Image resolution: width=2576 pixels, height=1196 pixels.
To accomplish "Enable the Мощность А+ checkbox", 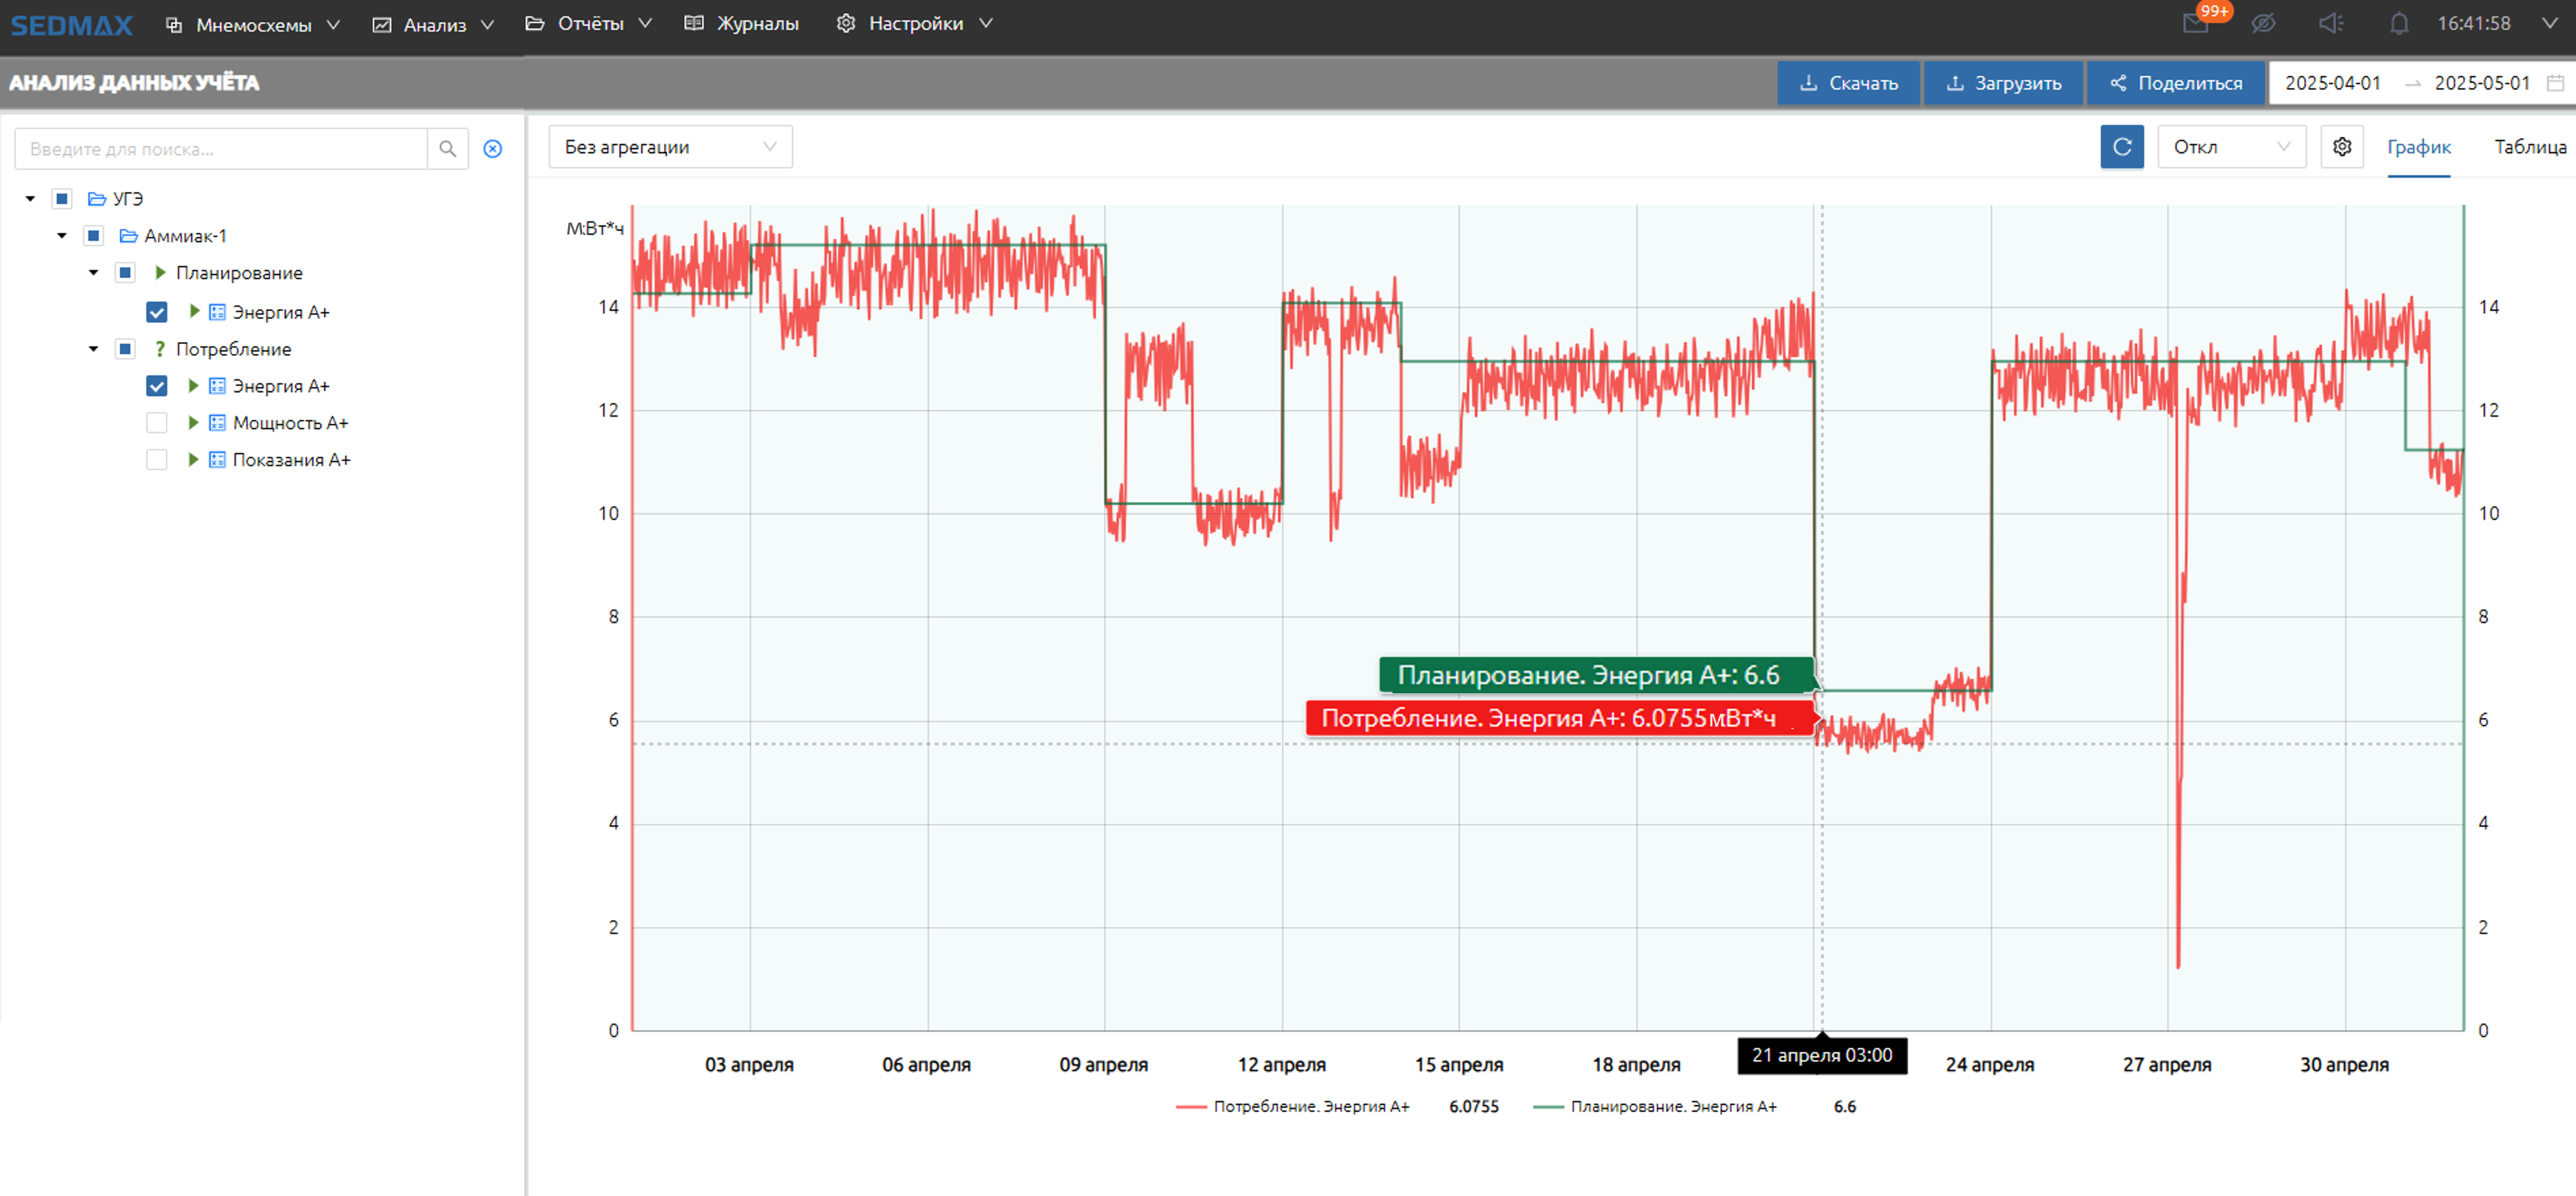I will pos(157,423).
